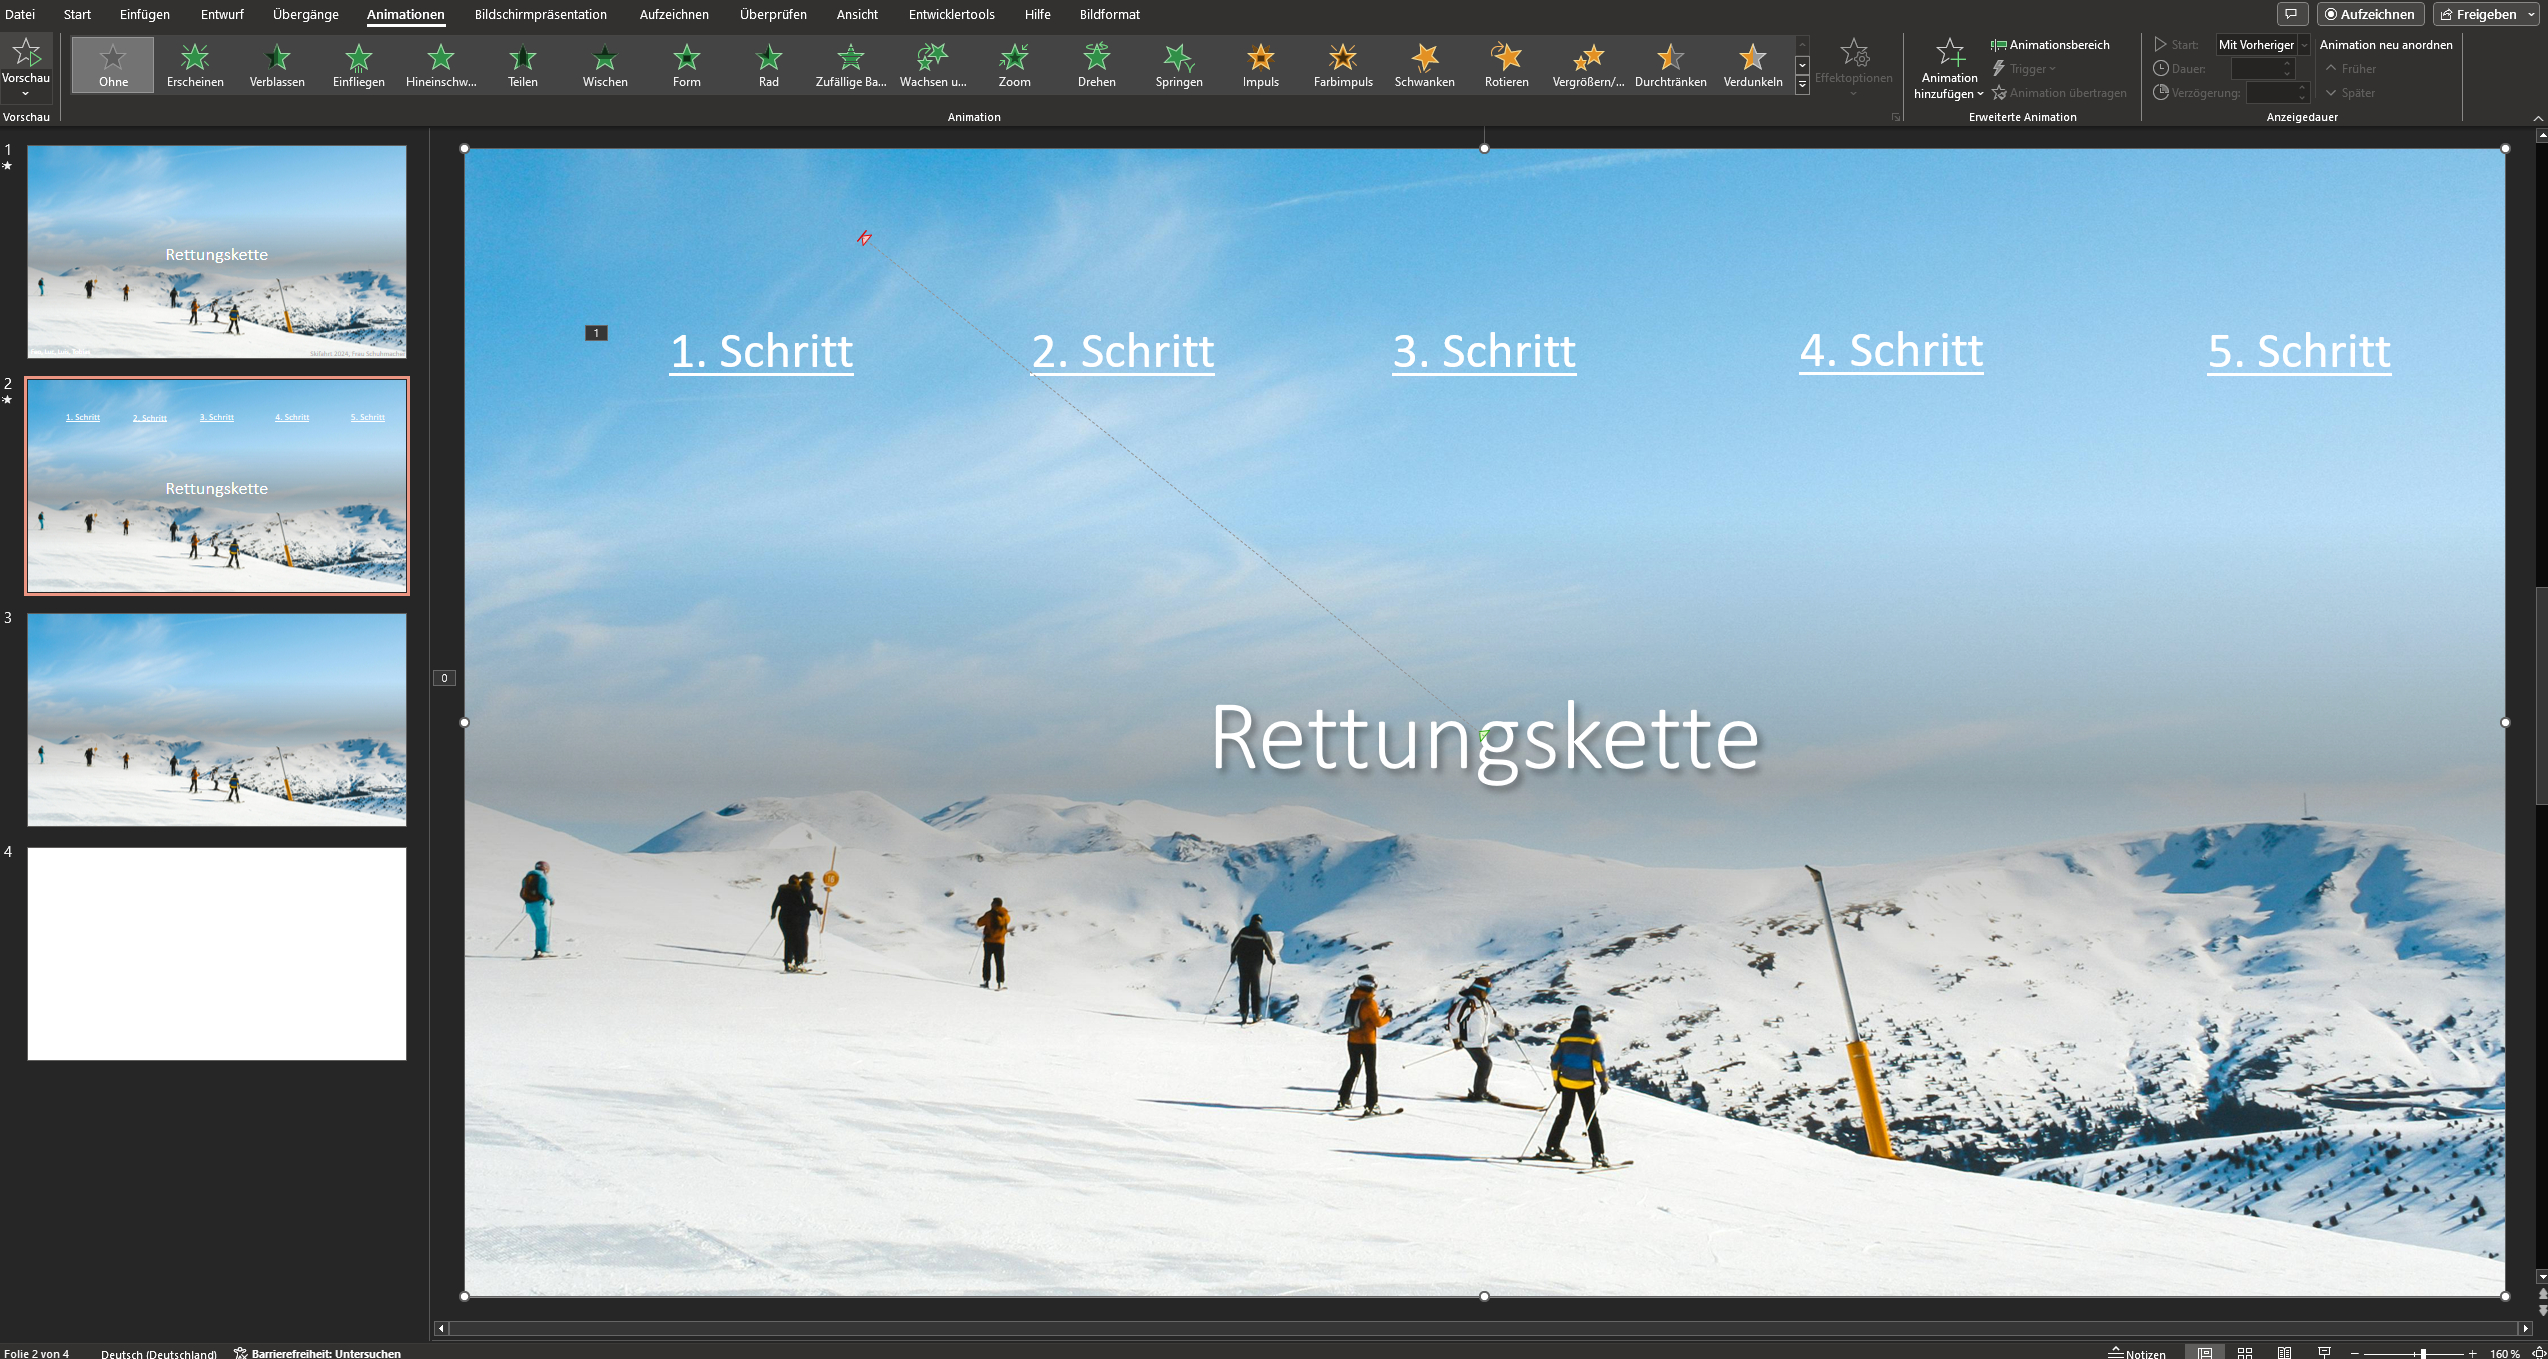The height and width of the screenshot is (1359, 2548).
Task: Toggle the comments pane icon
Action: pos(2291,14)
